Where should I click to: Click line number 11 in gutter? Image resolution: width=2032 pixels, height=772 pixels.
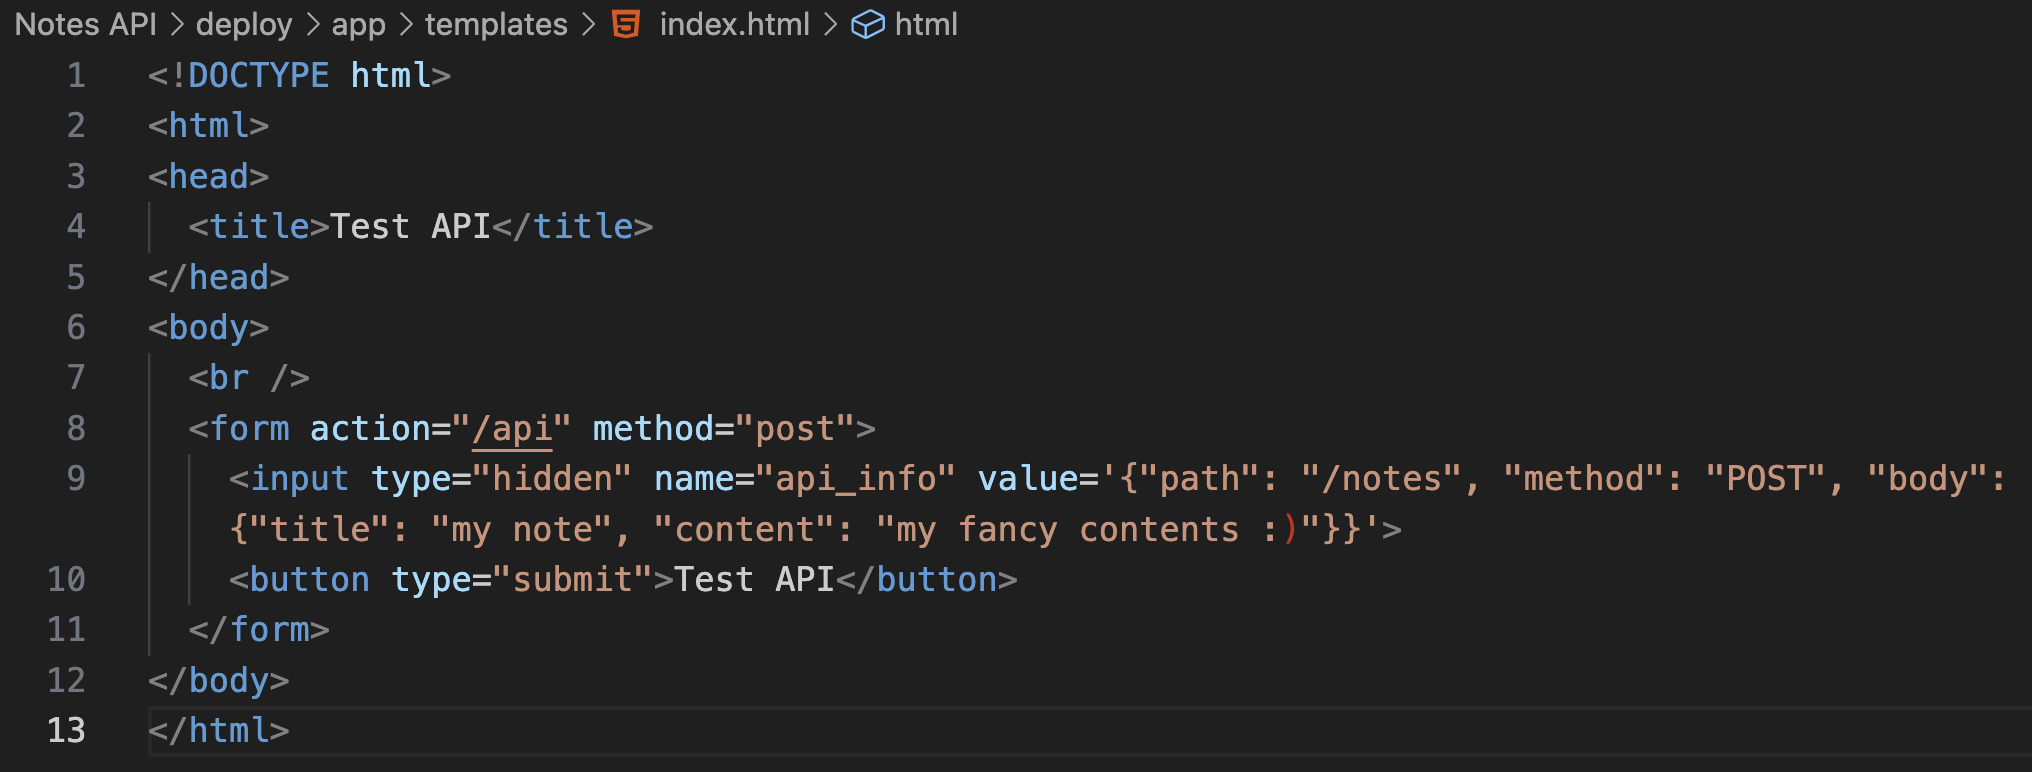coord(66,630)
